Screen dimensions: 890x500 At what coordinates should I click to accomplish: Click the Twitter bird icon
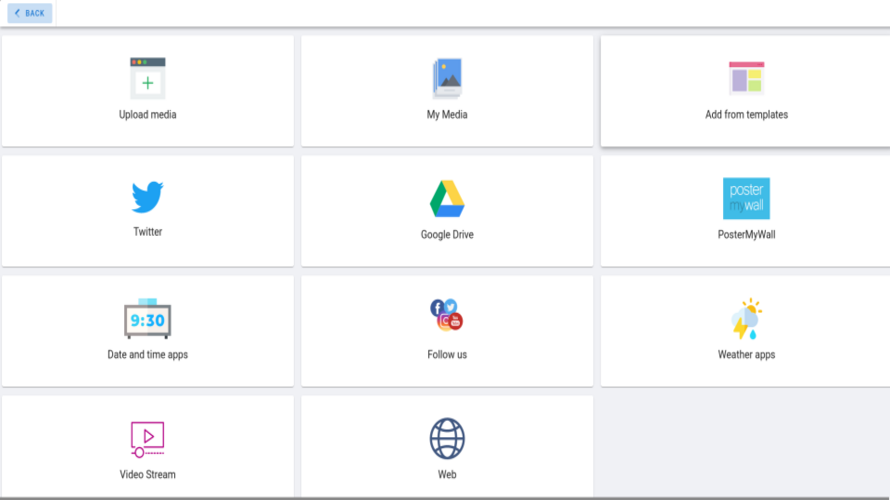tap(148, 197)
